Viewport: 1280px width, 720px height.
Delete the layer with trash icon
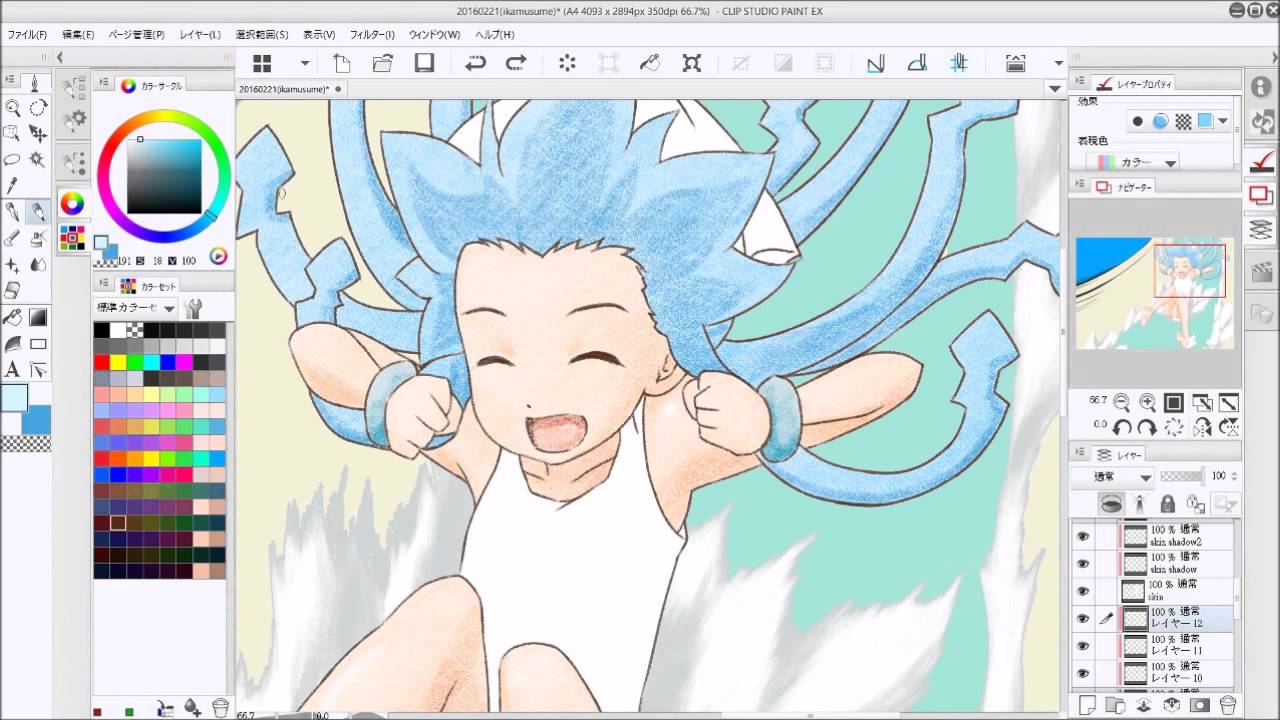[1226, 705]
